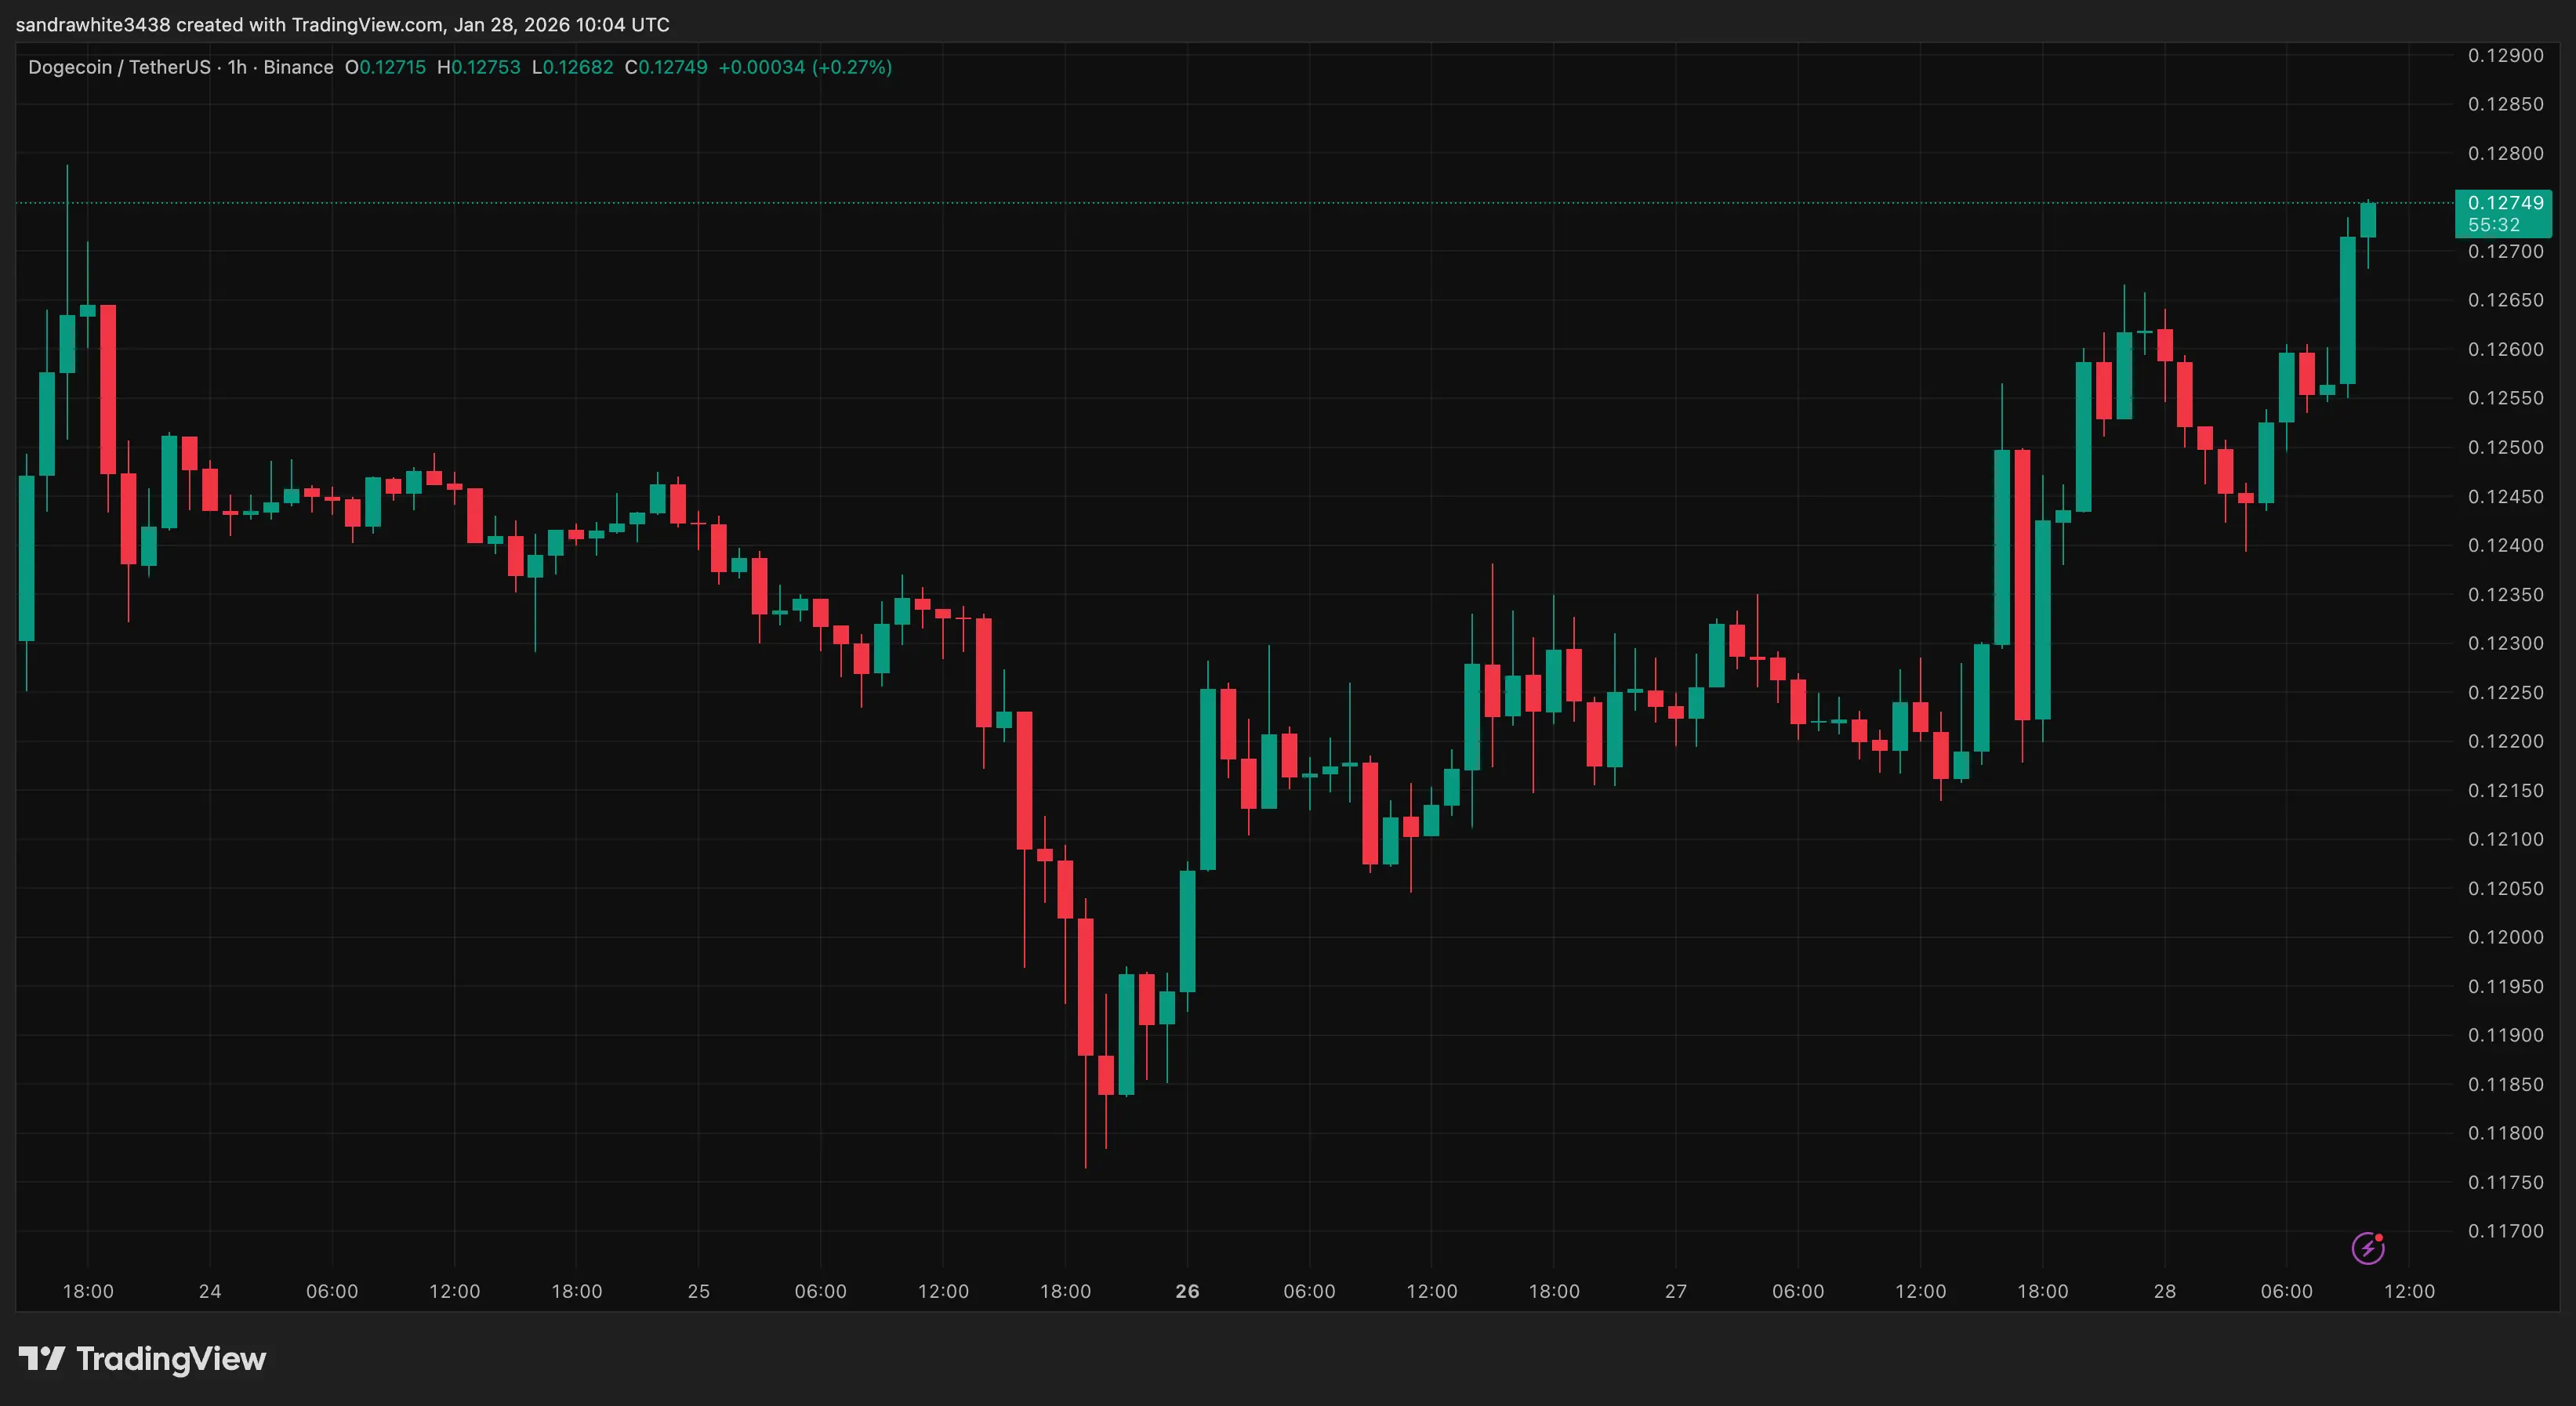Viewport: 2576px width, 1406px height.
Task: Click the high value H0.12753
Action: tap(478, 67)
